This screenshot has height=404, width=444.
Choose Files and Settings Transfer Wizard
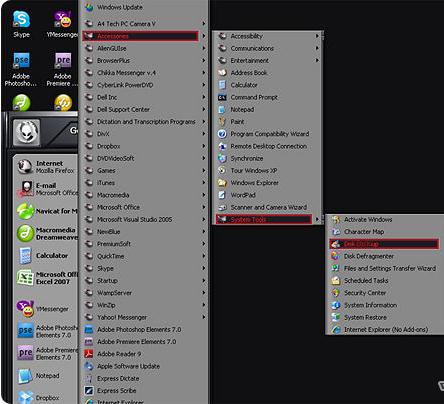pyautogui.click(x=384, y=268)
